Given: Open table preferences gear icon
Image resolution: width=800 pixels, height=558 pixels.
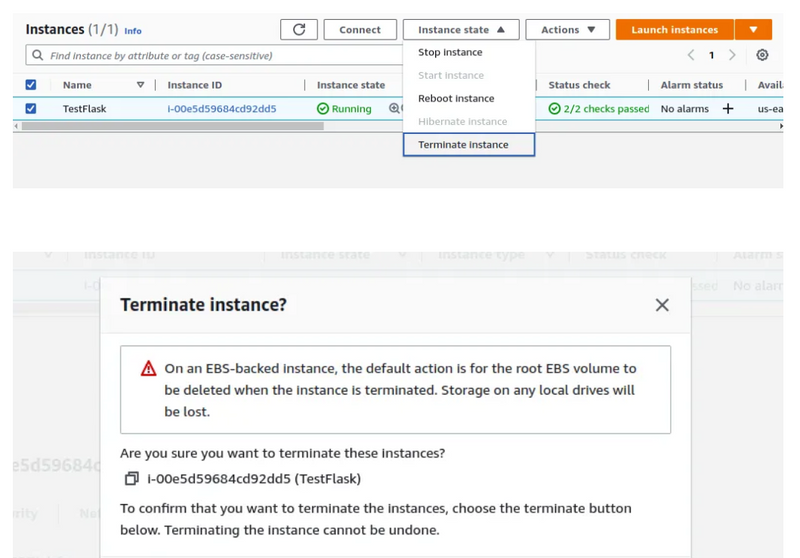Looking at the screenshot, I should pos(762,56).
